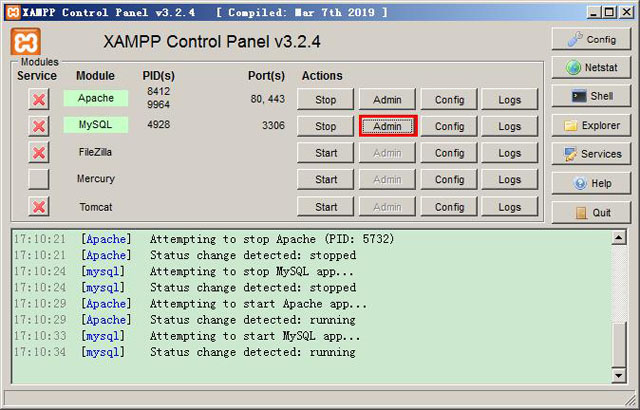640x410 pixels.
Task: Stop the Apache module
Action: pos(325,100)
